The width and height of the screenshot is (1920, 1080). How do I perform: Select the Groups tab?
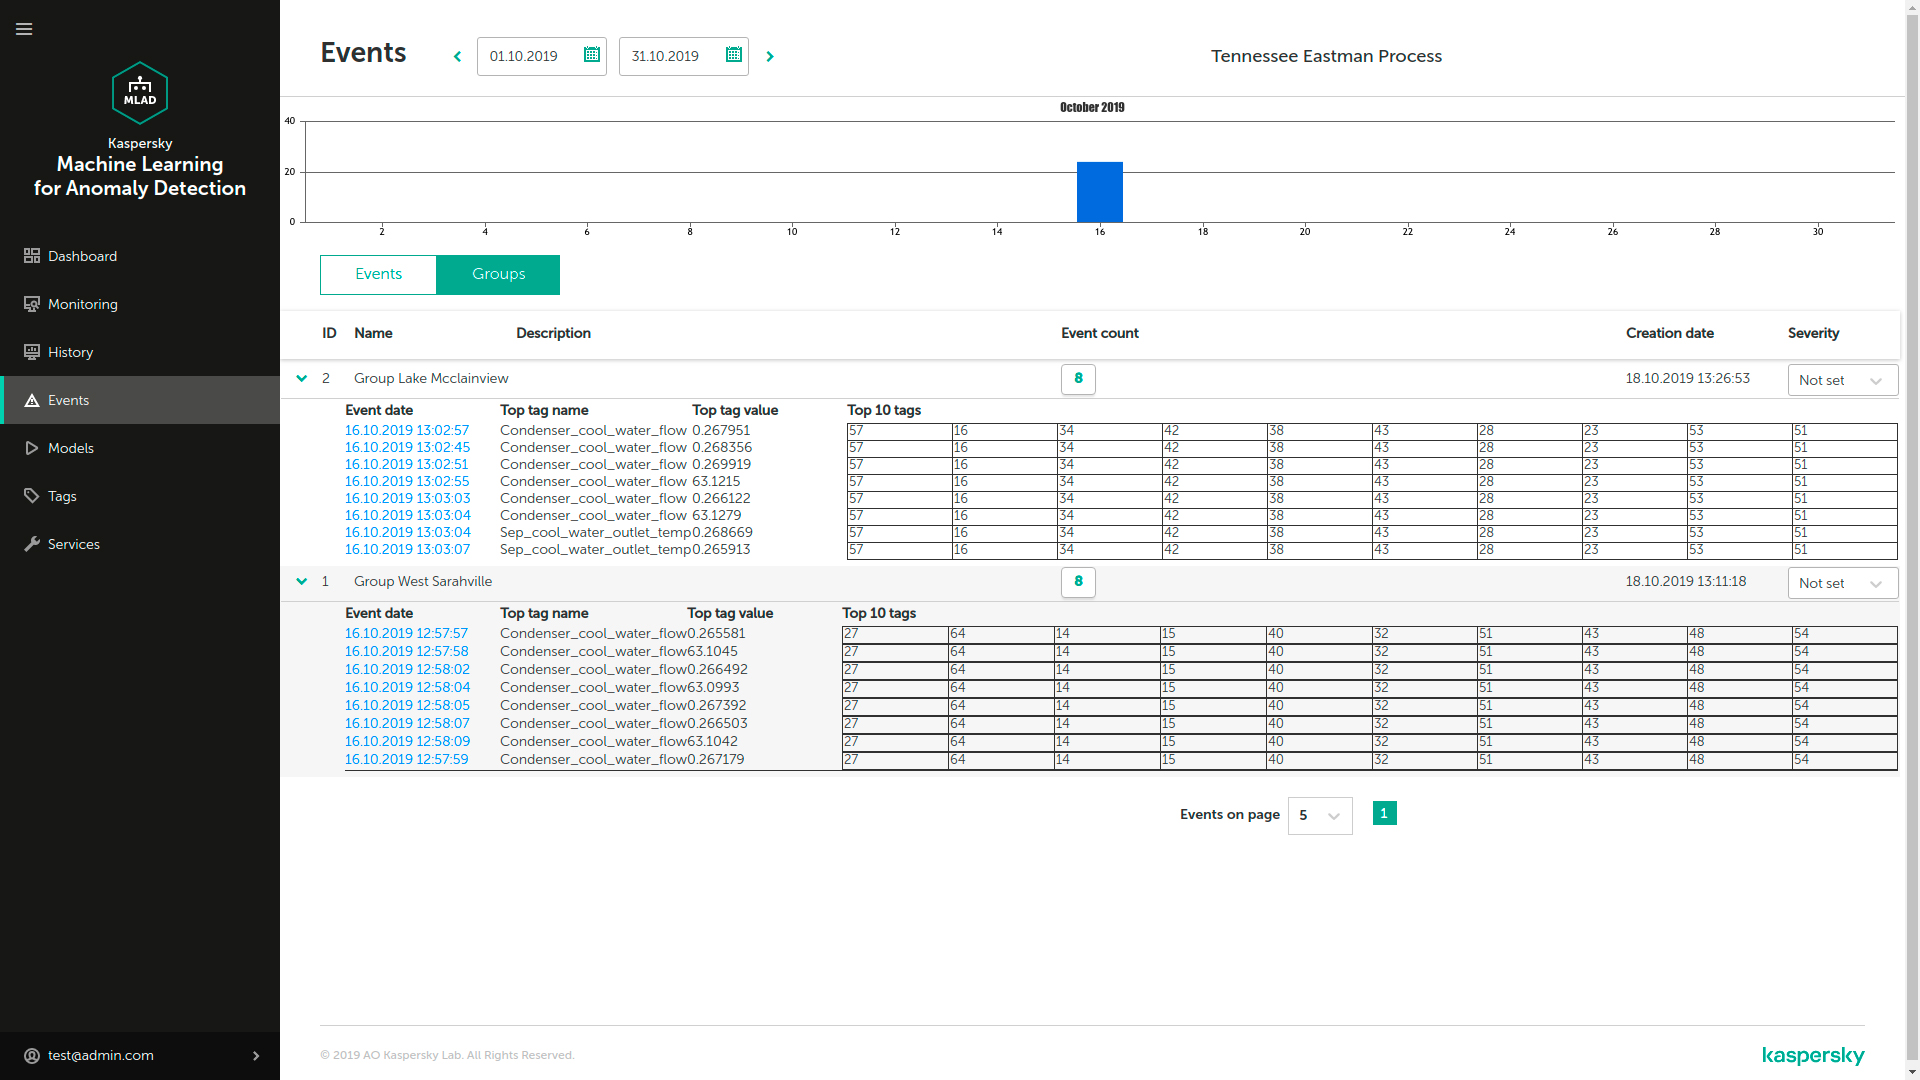[x=498, y=275]
